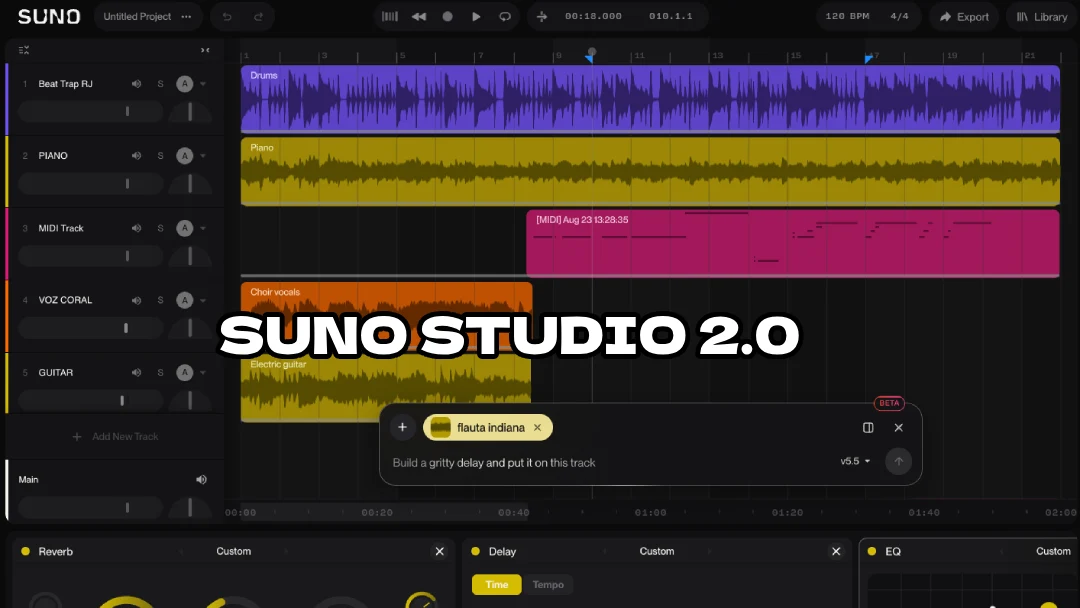Solo the Beat Trap RJ track
The height and width of the screenshot is (608, 1080).
pyautogui.click(x=160, y=84)
